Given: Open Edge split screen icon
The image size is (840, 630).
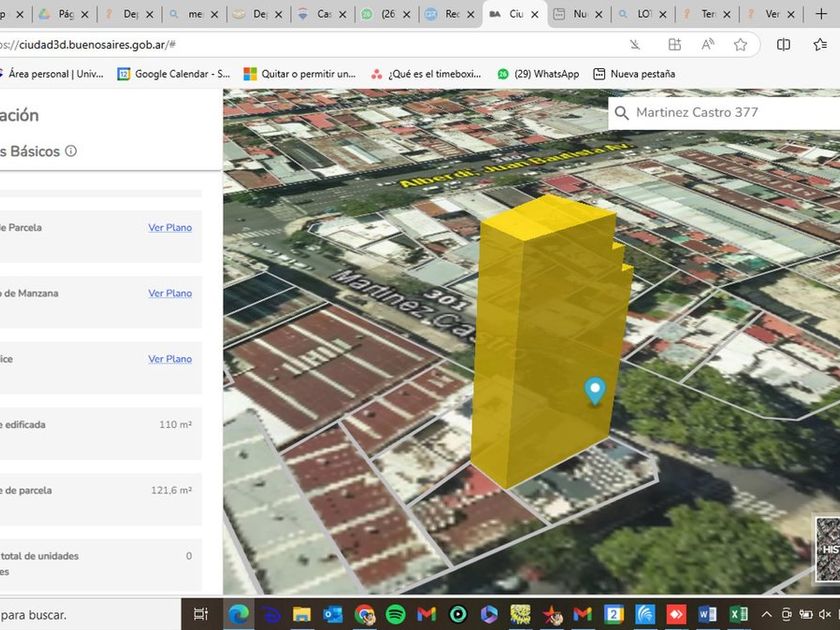Looking at the screenshot, I should (783, 45).
